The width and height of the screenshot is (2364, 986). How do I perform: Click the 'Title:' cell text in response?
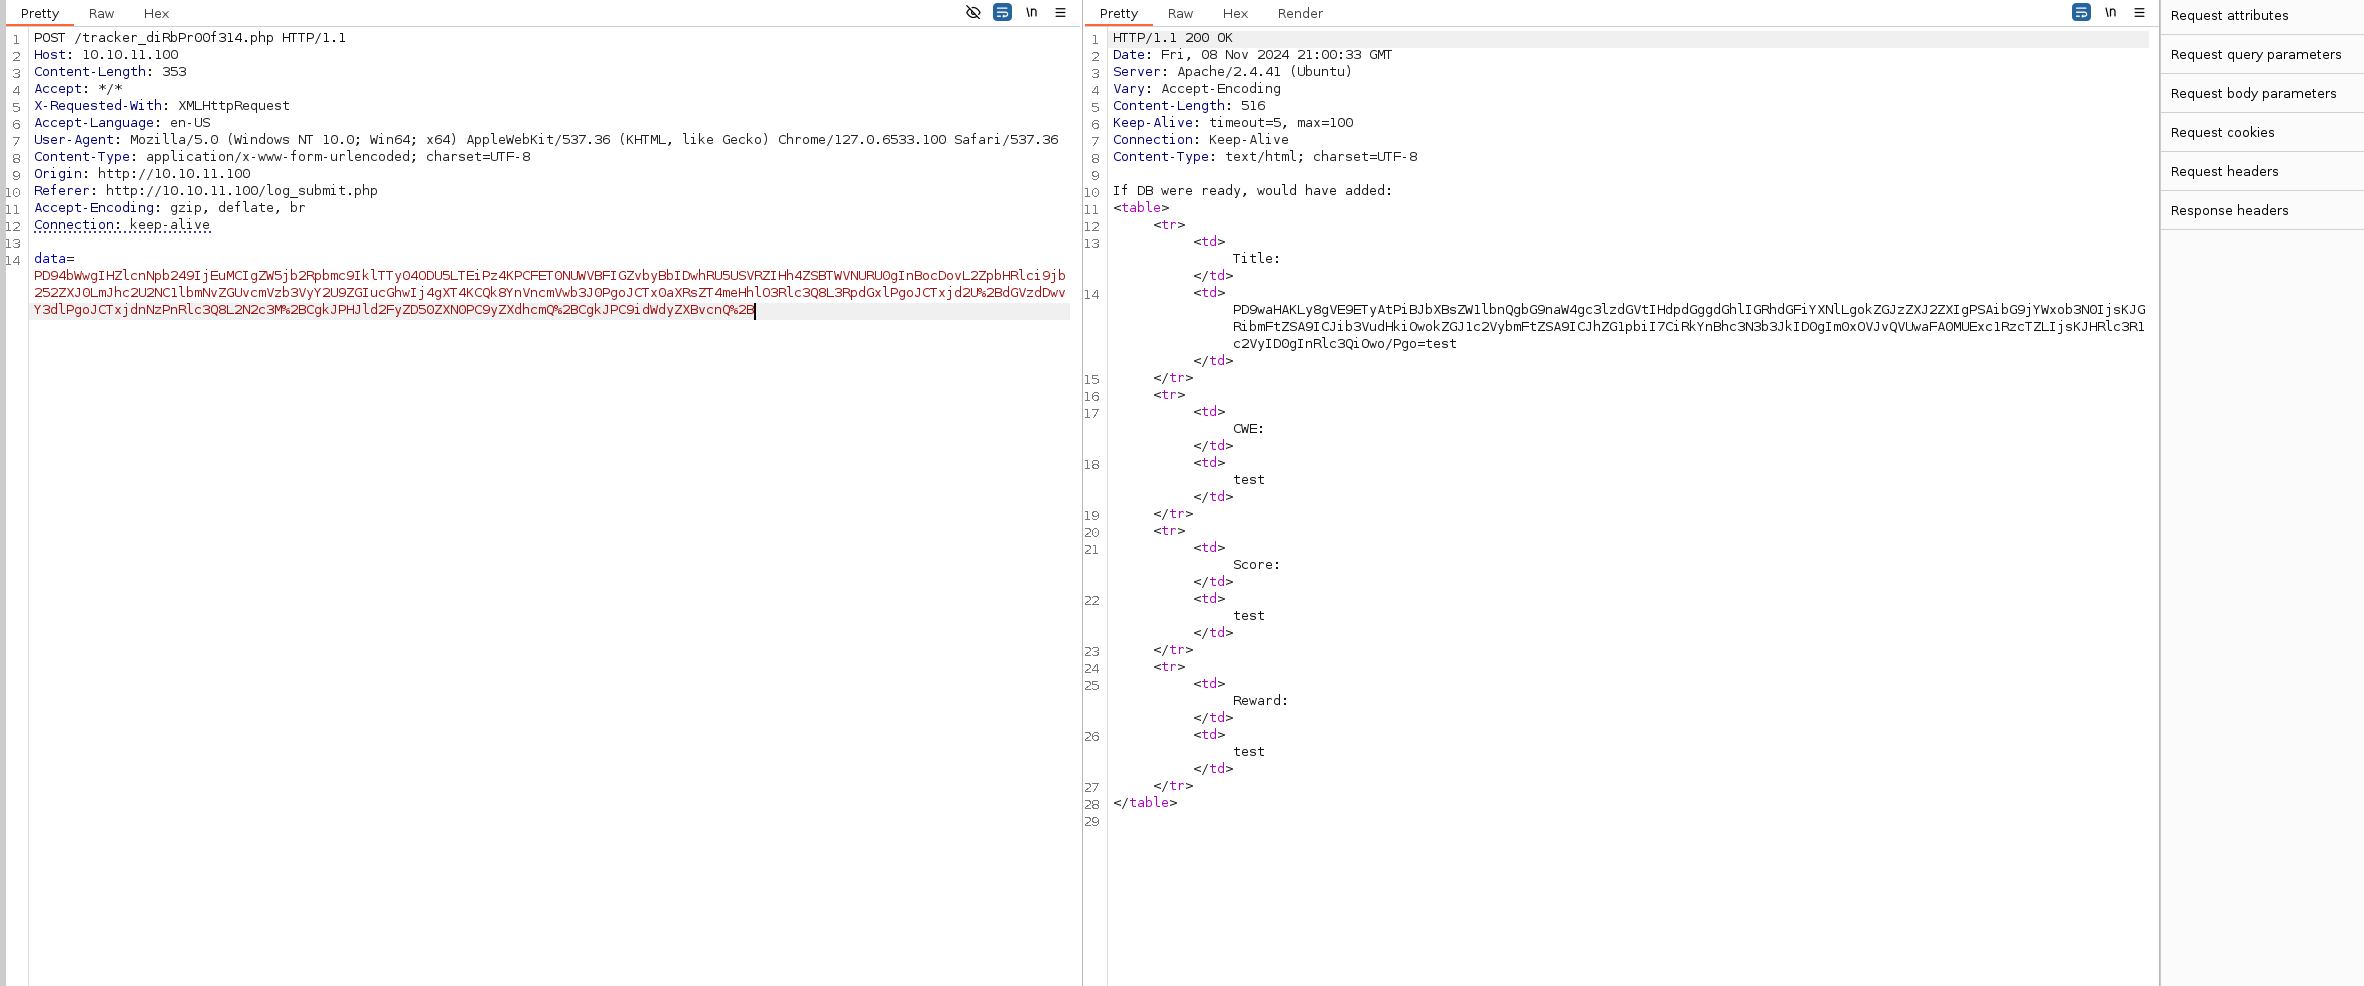pyautogui.click(x=1256, y=259)
